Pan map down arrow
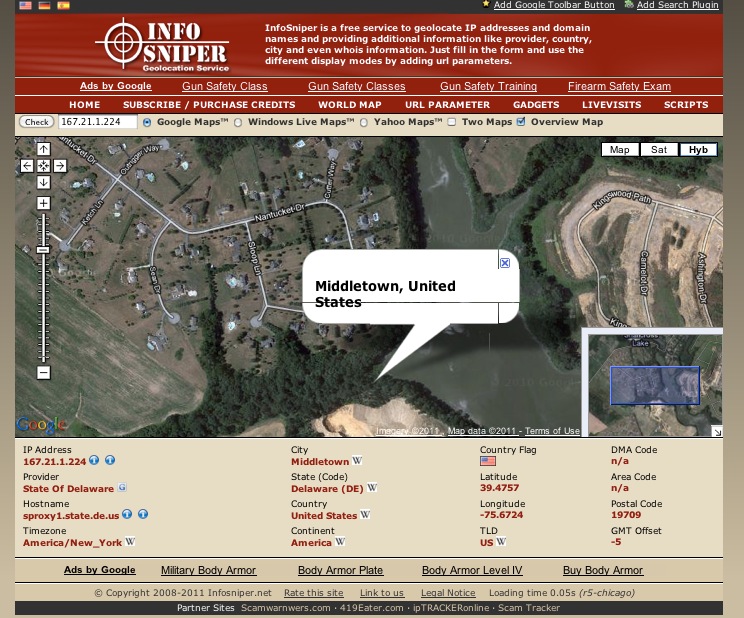The width and height of the screenshot is (744, 618). pyautogui.click(x=44, y=182)
